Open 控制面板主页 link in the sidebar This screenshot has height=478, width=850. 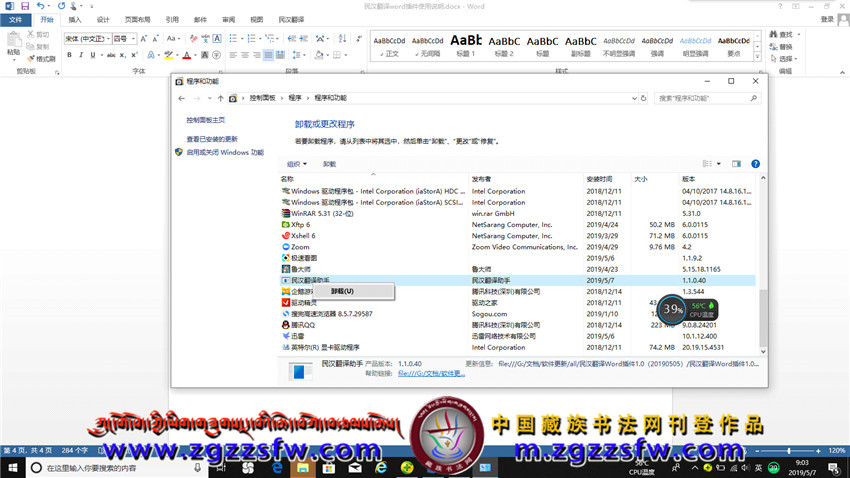pyautogui.click(x=205, y=120)
